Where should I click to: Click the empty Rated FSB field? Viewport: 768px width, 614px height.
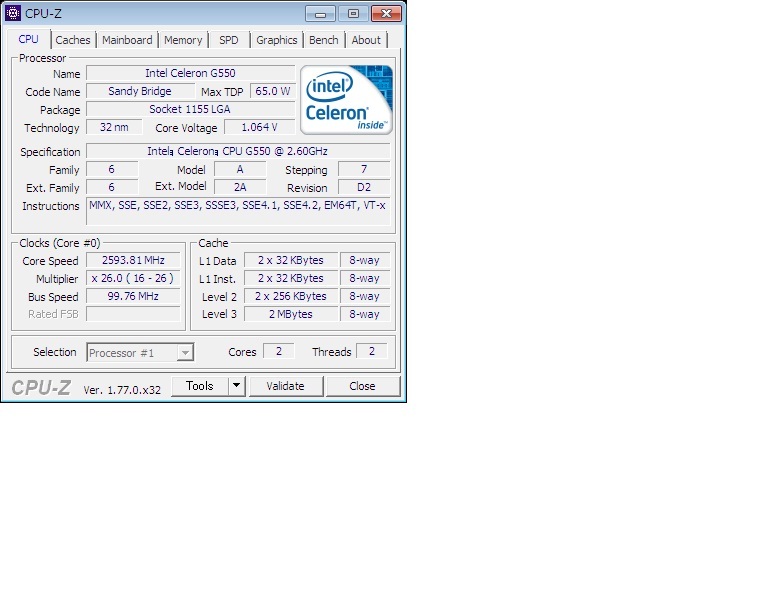point(133,314)
